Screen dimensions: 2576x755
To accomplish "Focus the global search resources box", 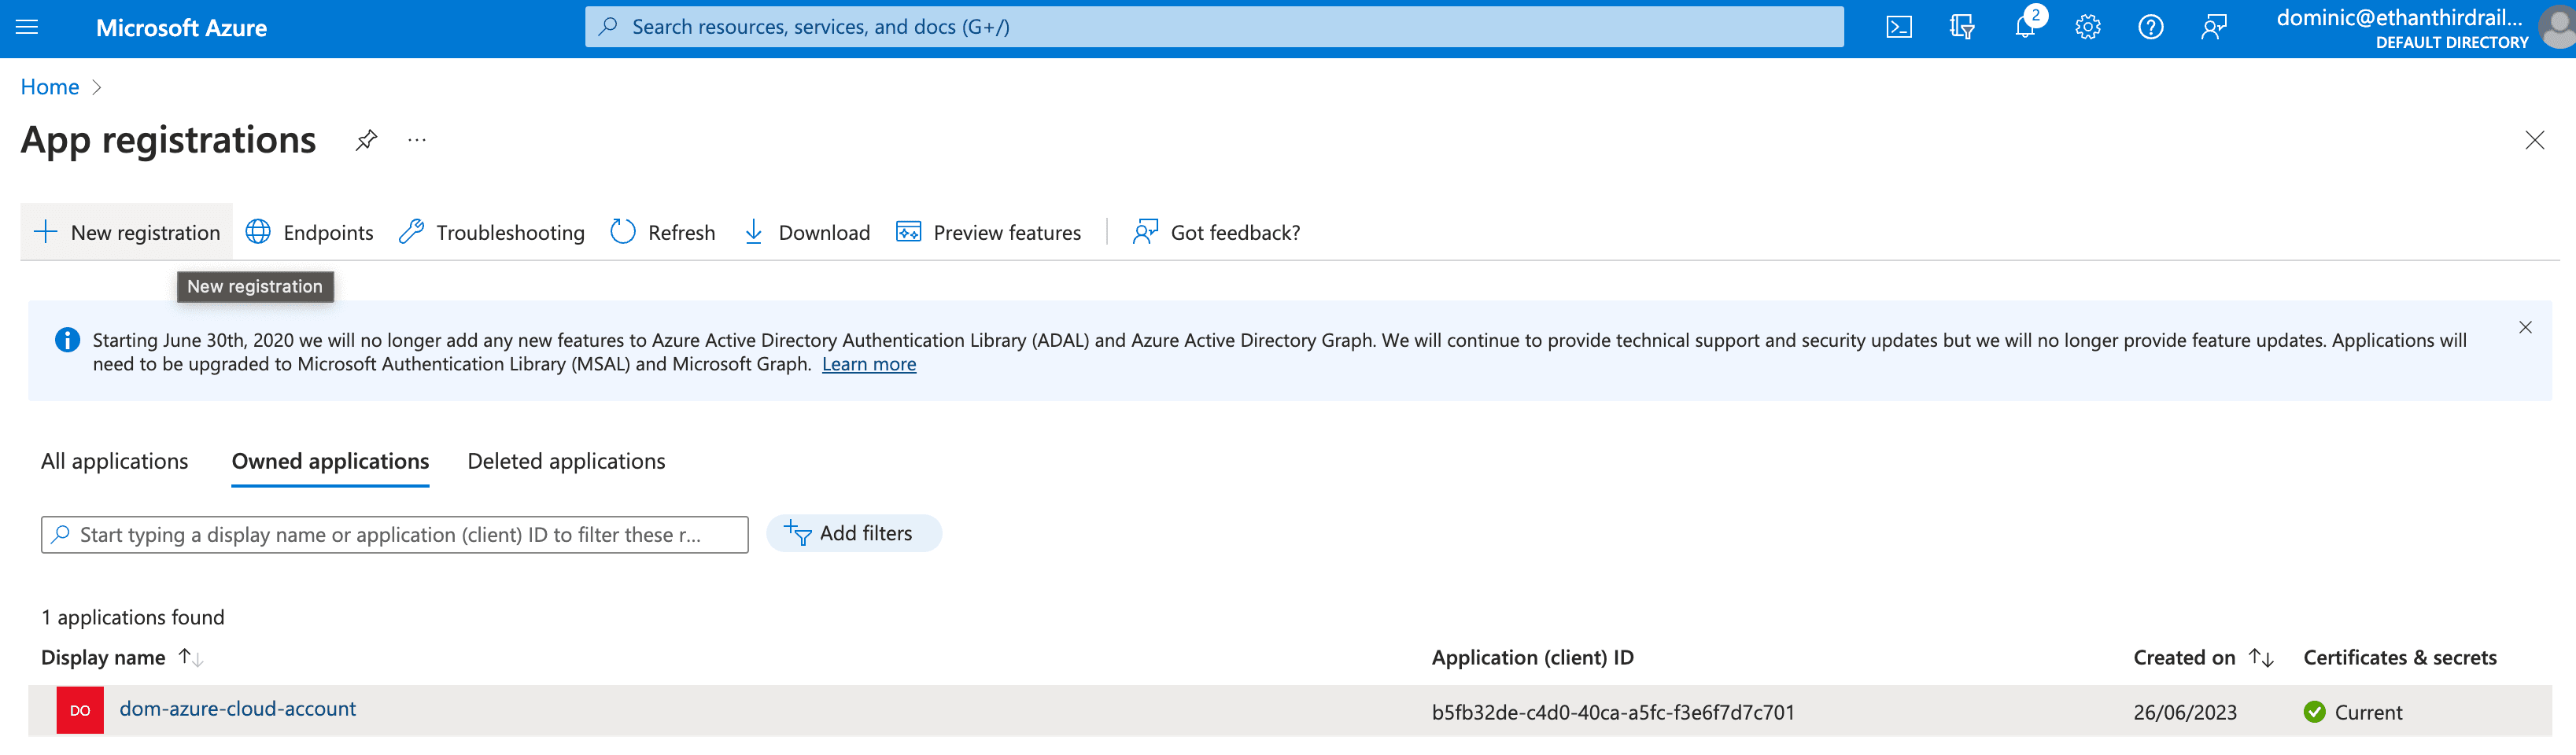I will [1213, 27].
